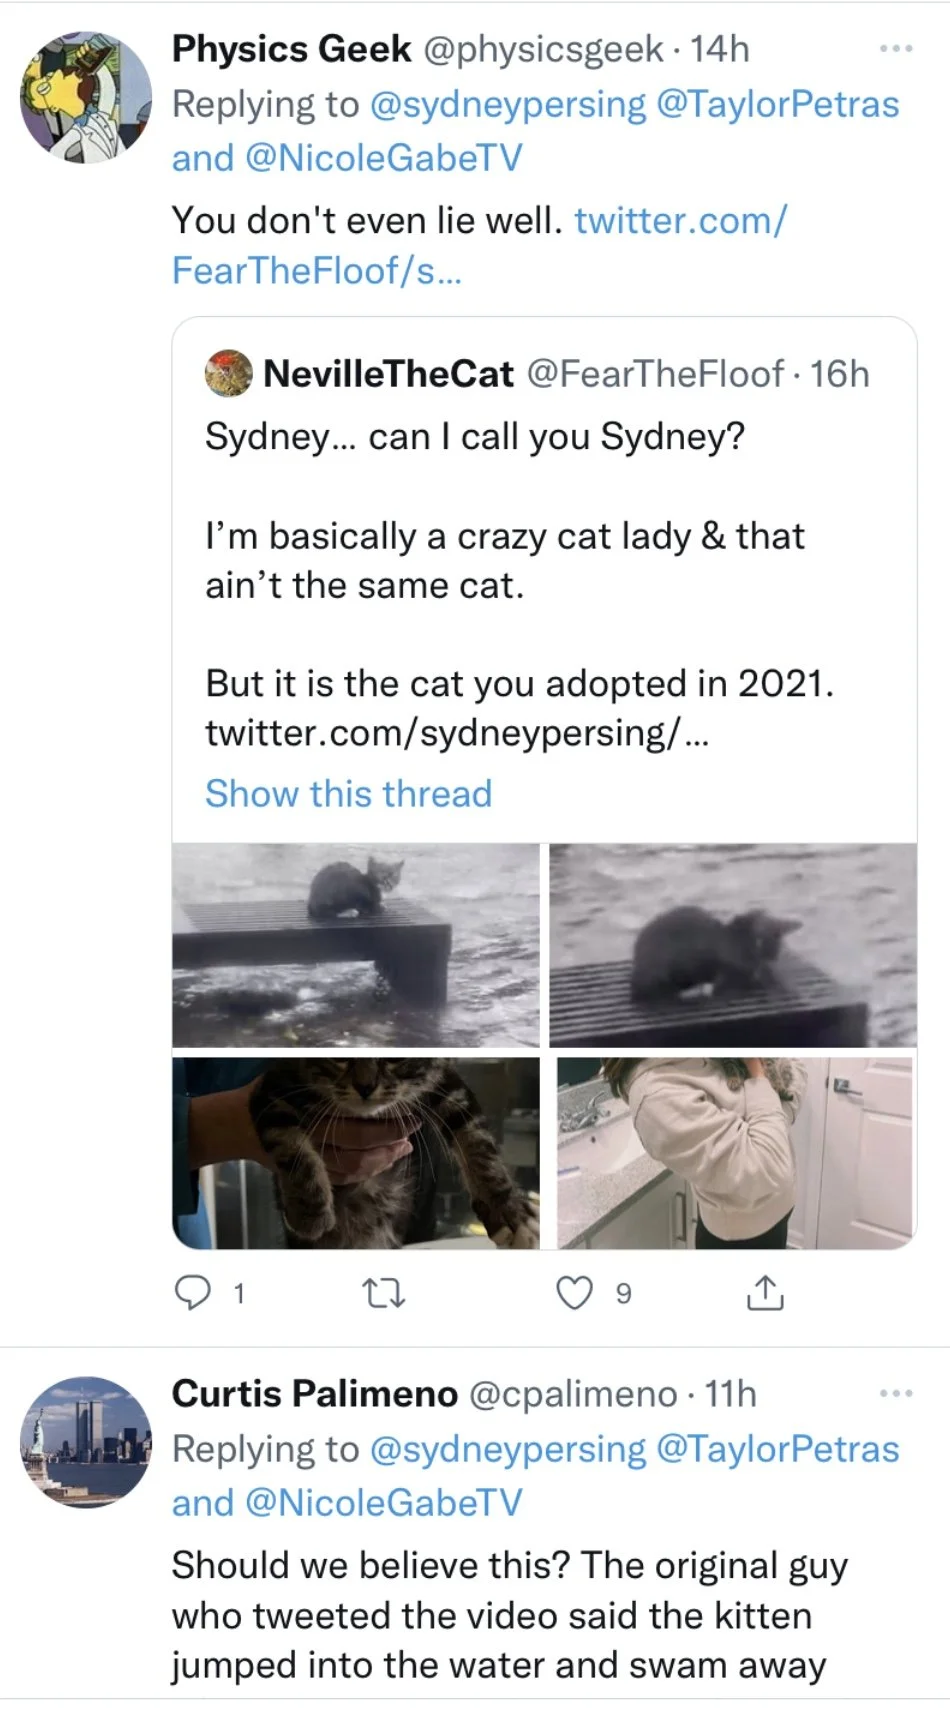
Task: Open Physics Geek profile avatar
Action: 86,97
